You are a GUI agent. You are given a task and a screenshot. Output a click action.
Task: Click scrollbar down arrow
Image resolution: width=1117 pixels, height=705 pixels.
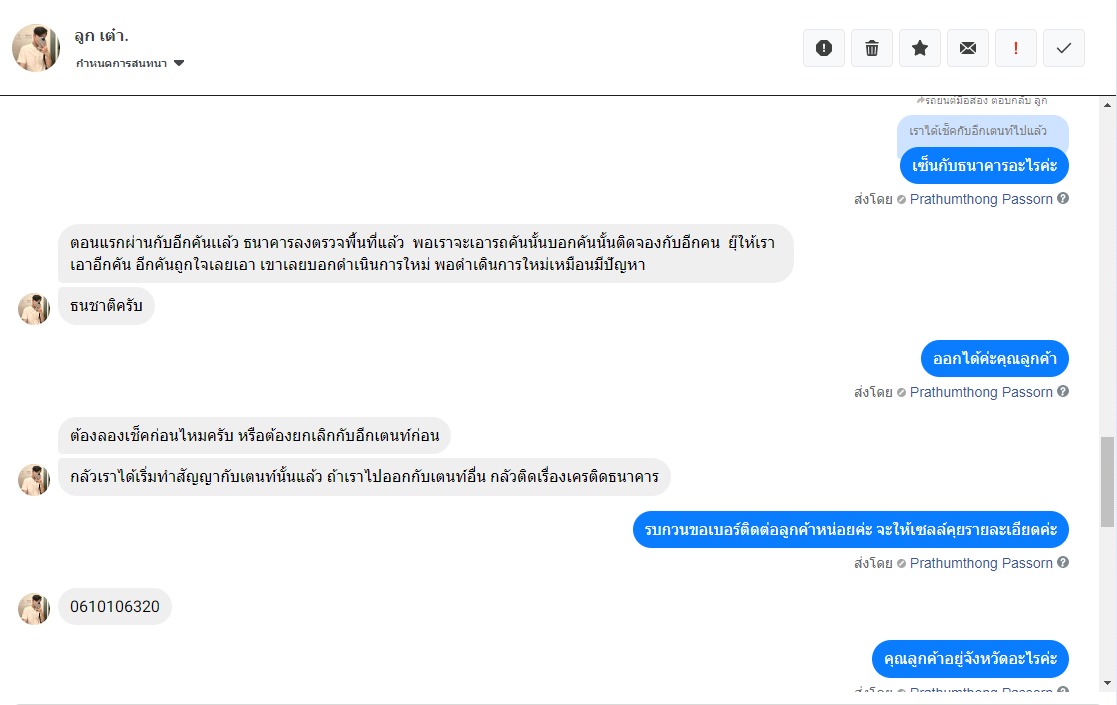1107,683
